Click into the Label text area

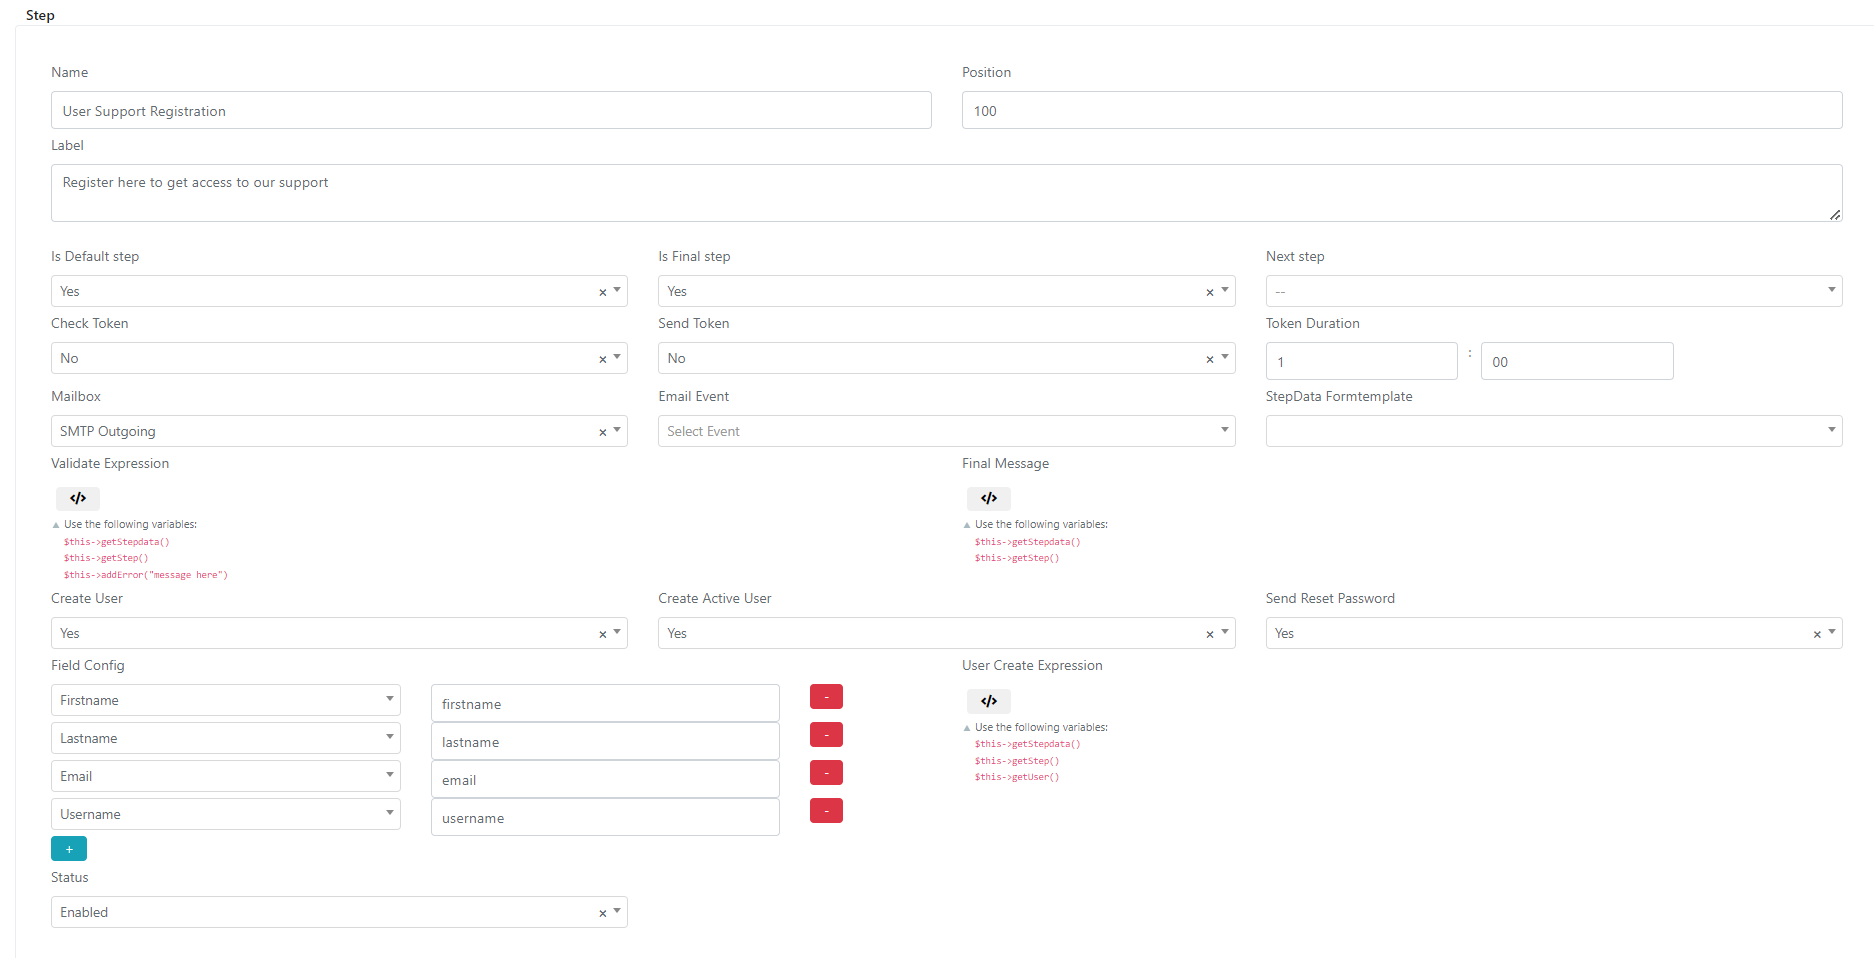(946, 193)
